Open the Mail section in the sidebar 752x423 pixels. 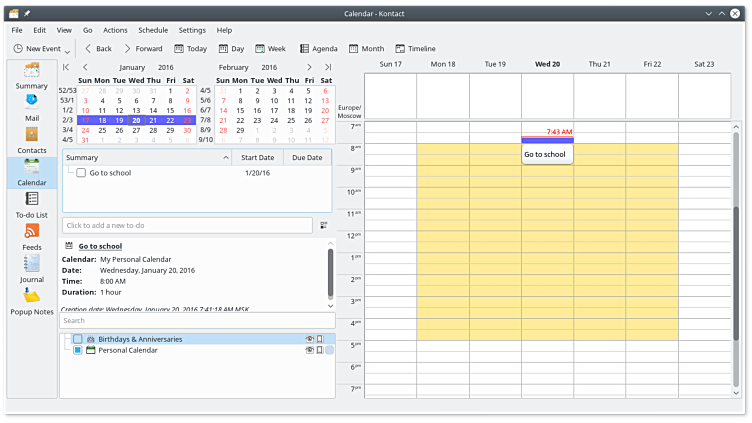pos(31,106)
